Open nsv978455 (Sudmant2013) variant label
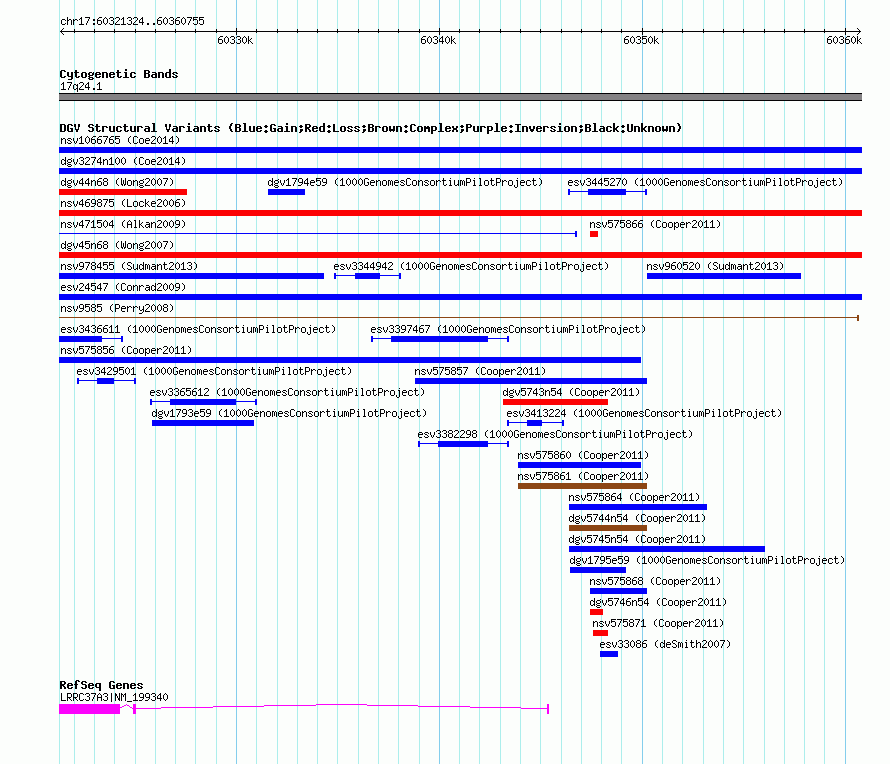 point(129,266)
